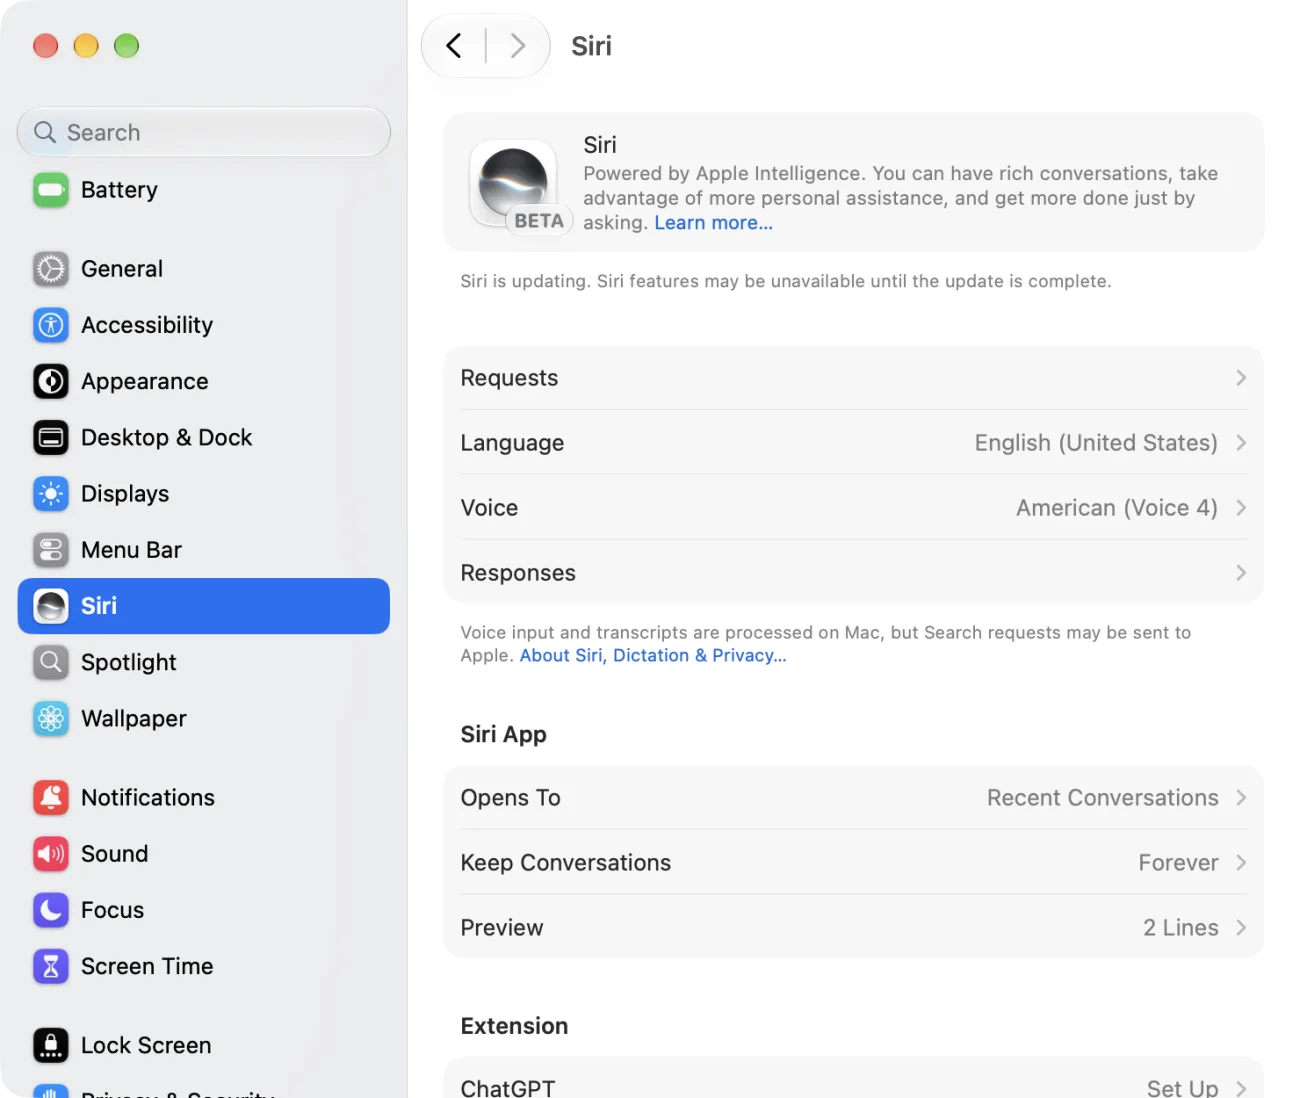Click the Responses label
This screenshot has height=1098, width=1300.
(518, 573)
